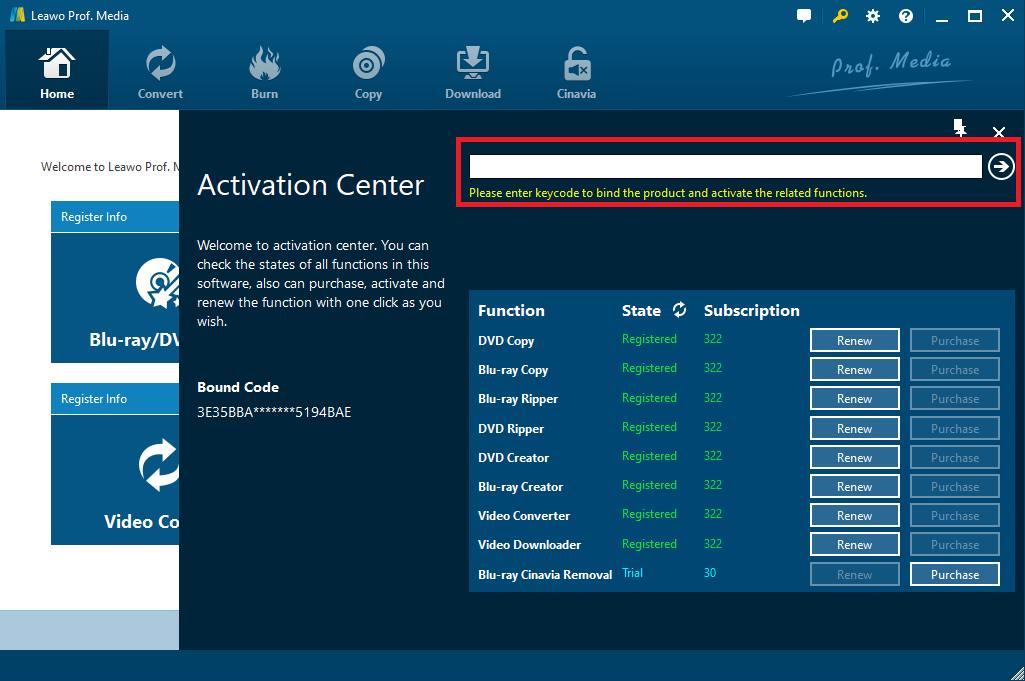The image size is (1025, 681).
Task: Pin the Activation Center panel
Action: click(x=960, y=128)
